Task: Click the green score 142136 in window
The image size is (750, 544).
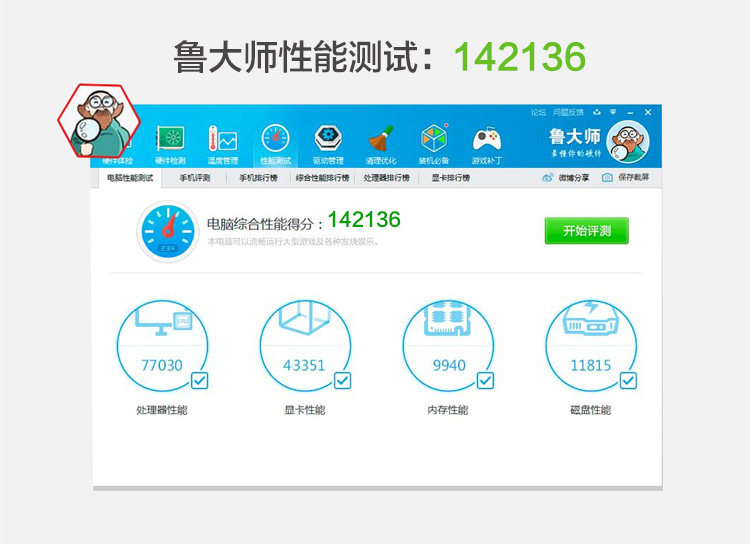Action: click(x=364, y=220)
